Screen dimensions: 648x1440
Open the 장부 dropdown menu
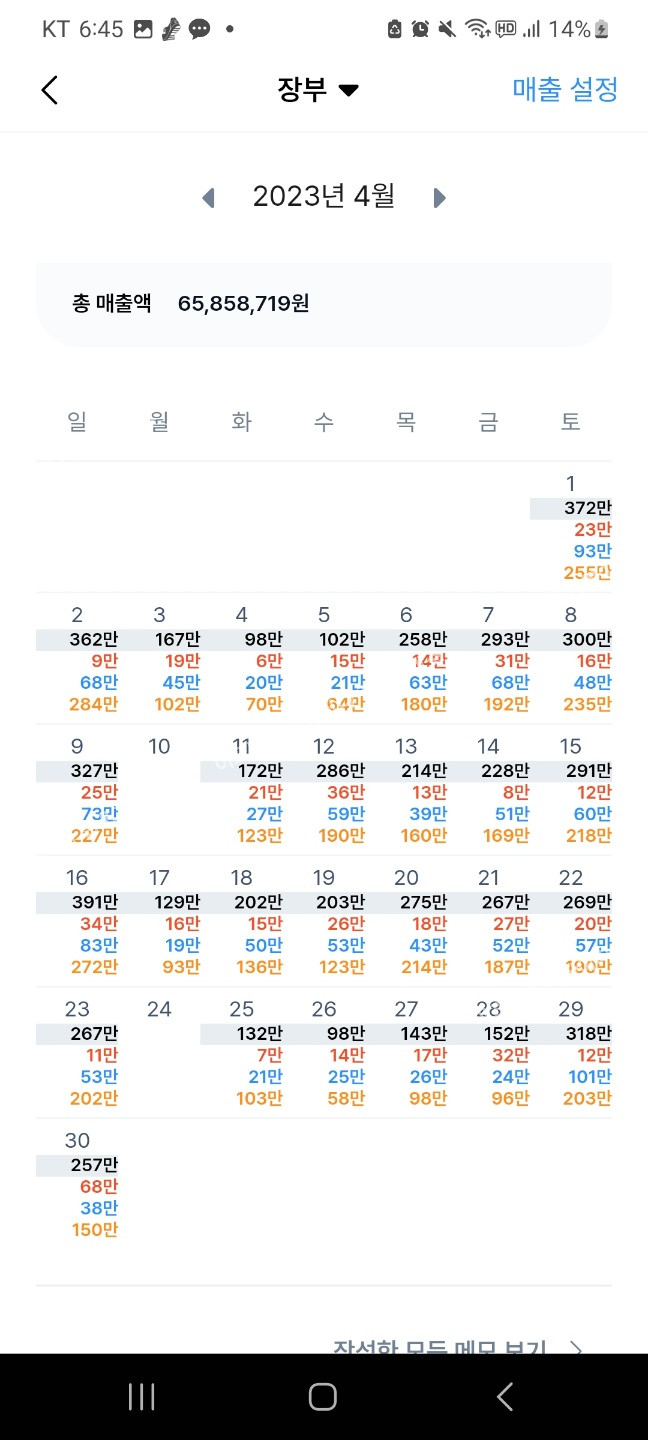coord(317,90)
